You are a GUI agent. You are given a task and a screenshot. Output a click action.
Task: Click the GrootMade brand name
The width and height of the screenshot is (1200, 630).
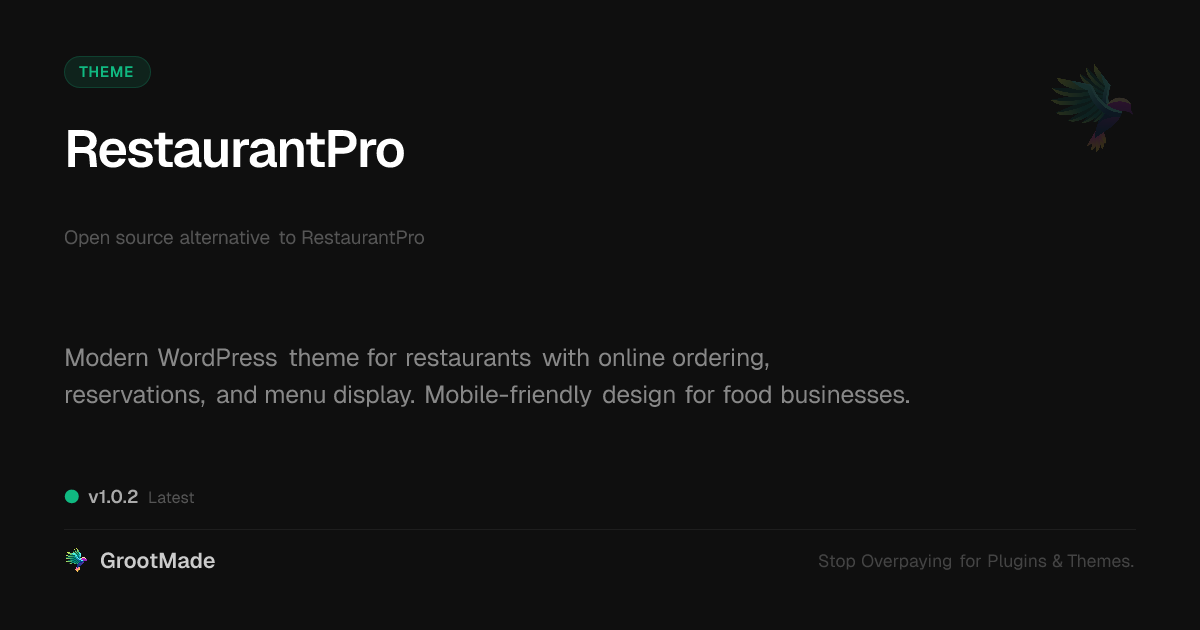click(157, 561)
